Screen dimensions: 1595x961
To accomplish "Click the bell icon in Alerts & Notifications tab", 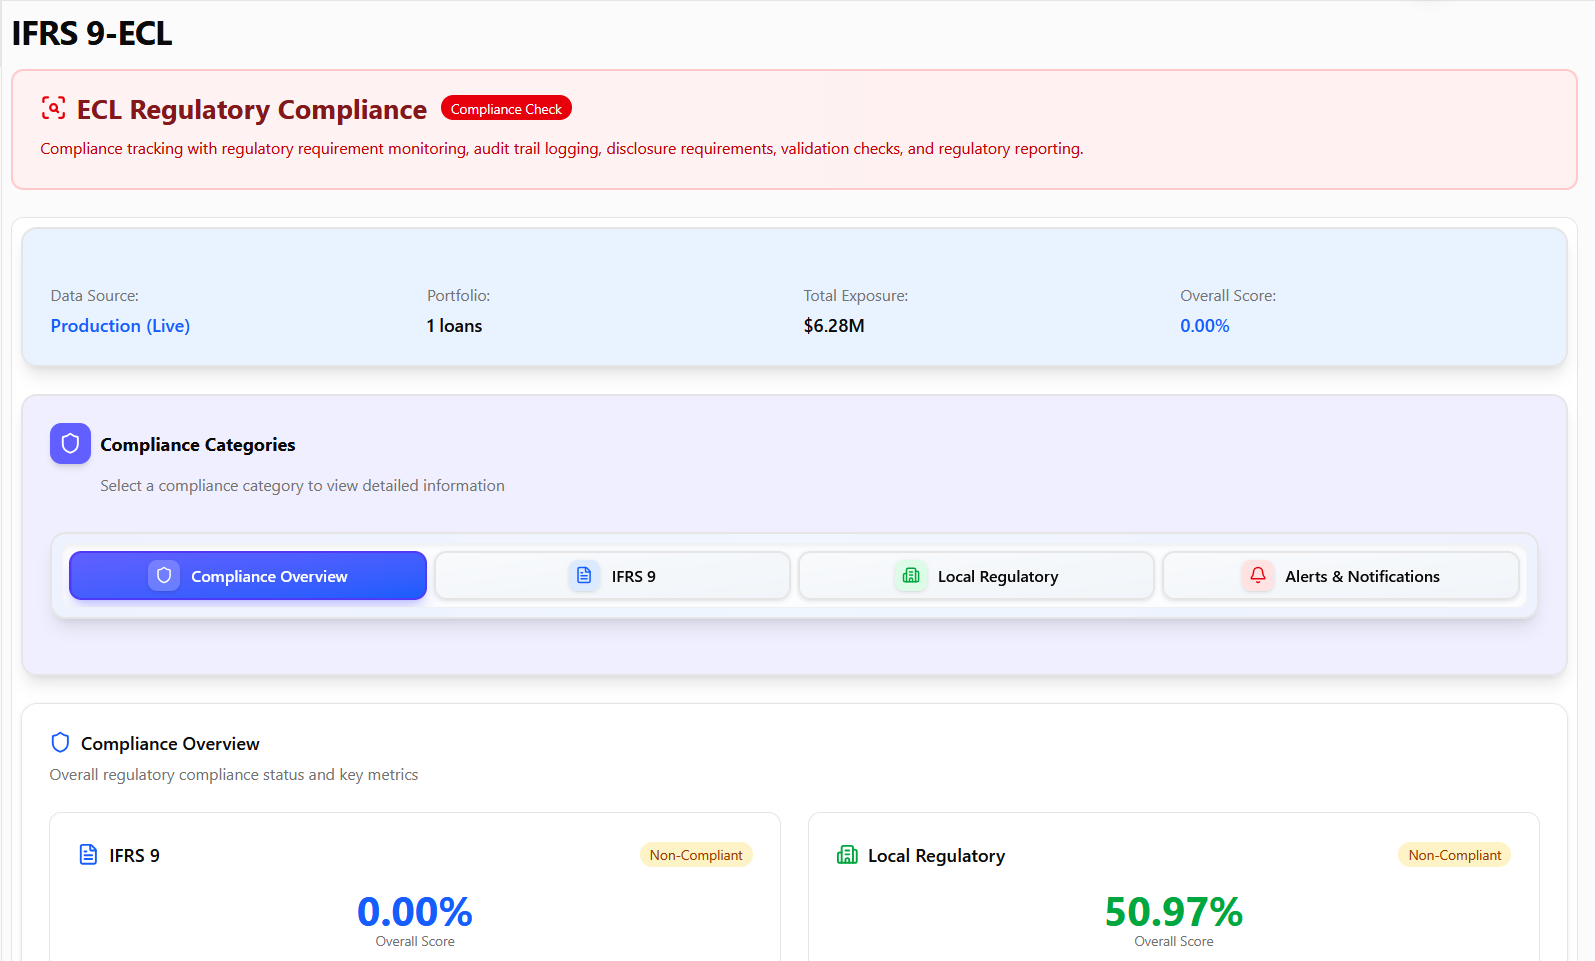I will (x=1258, y=576).
